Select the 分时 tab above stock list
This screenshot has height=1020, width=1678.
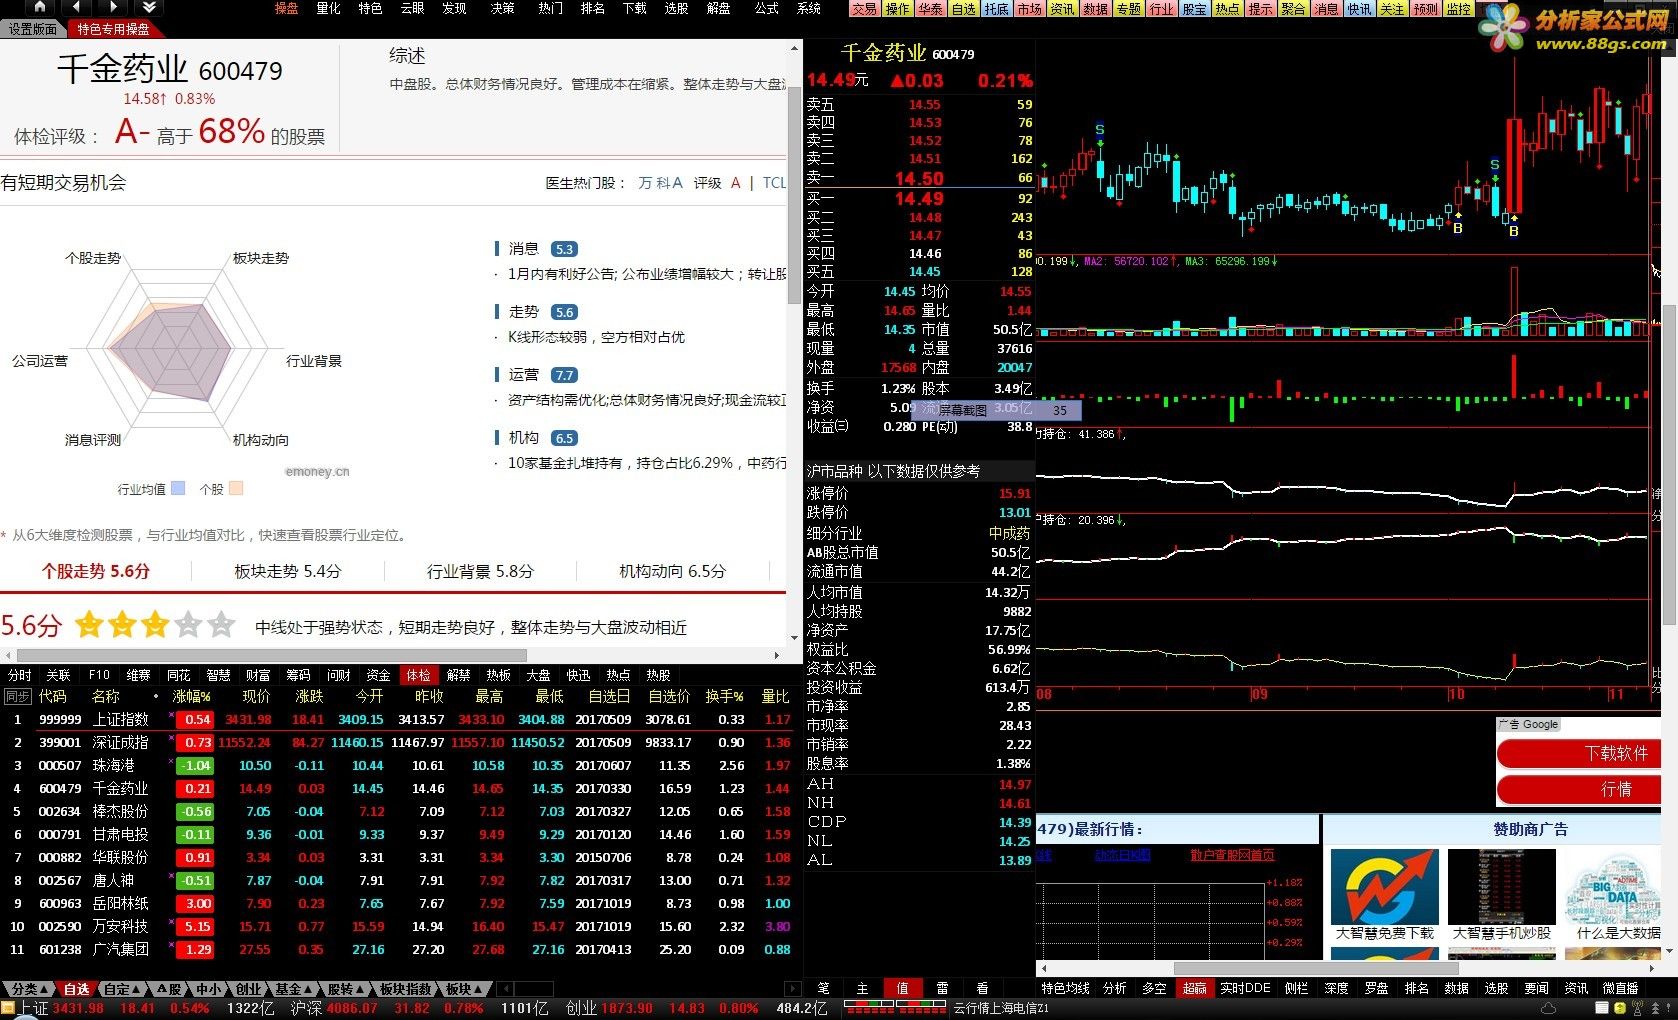tap(19, 675)
